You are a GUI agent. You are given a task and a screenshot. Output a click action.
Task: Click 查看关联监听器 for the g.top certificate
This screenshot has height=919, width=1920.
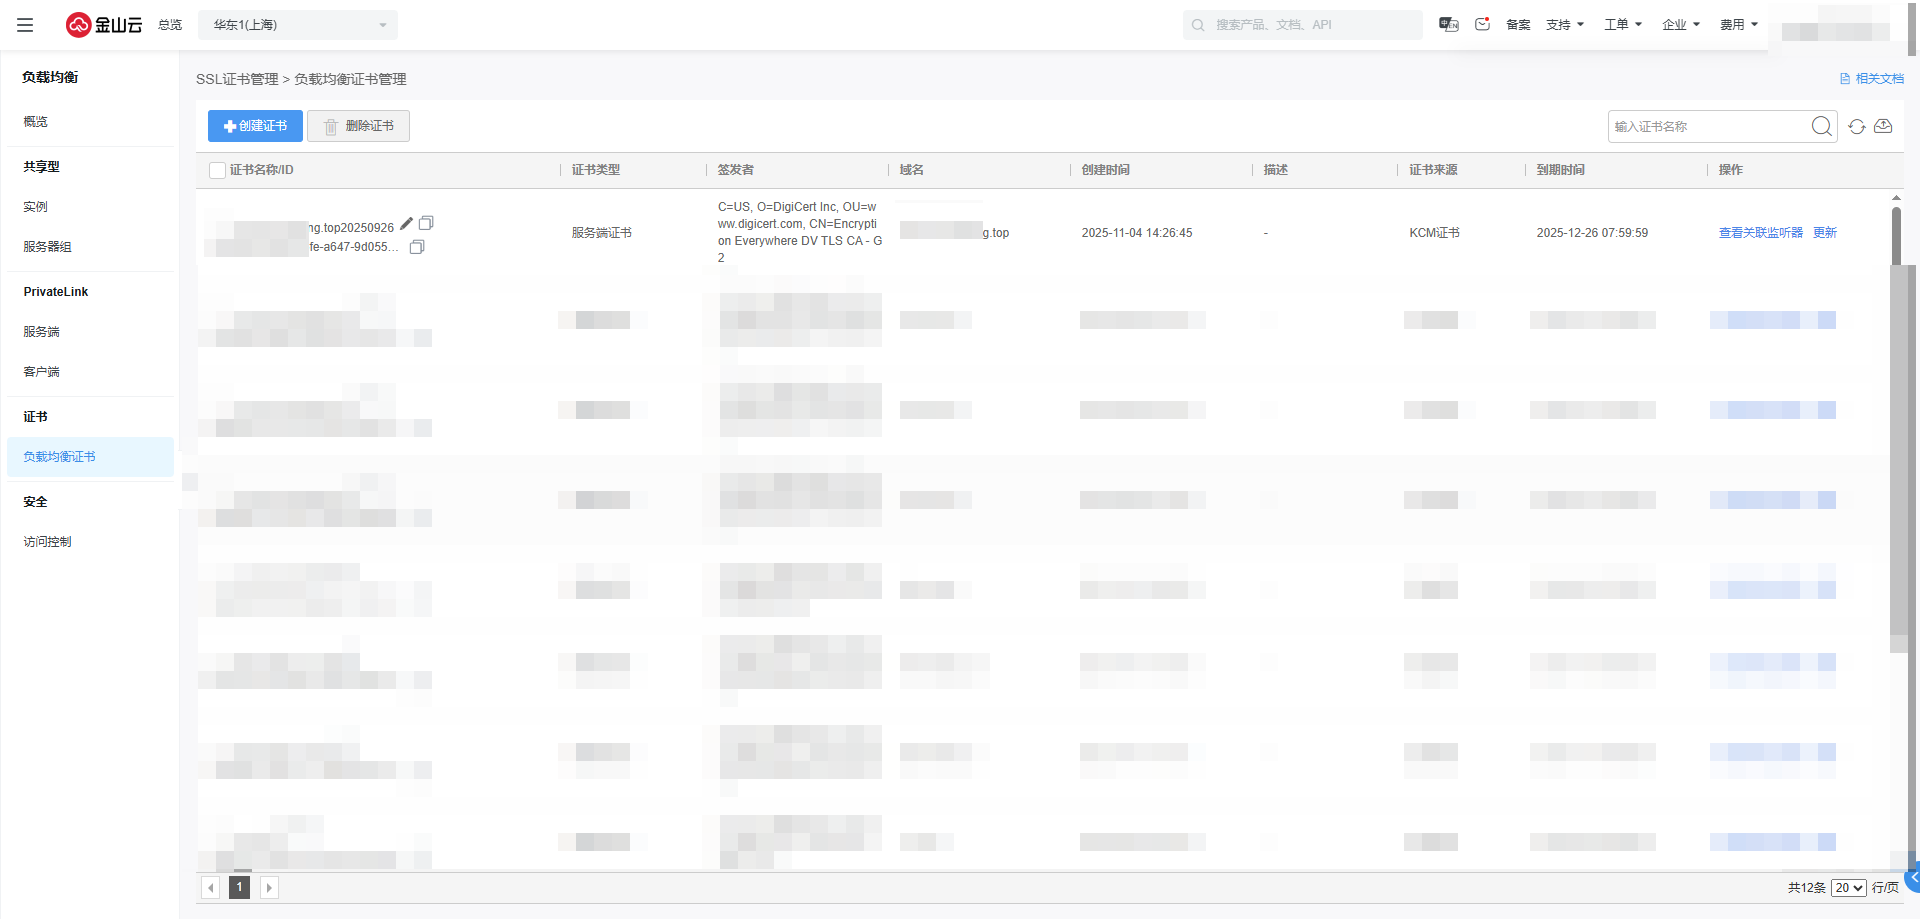tap(1761, 233)
